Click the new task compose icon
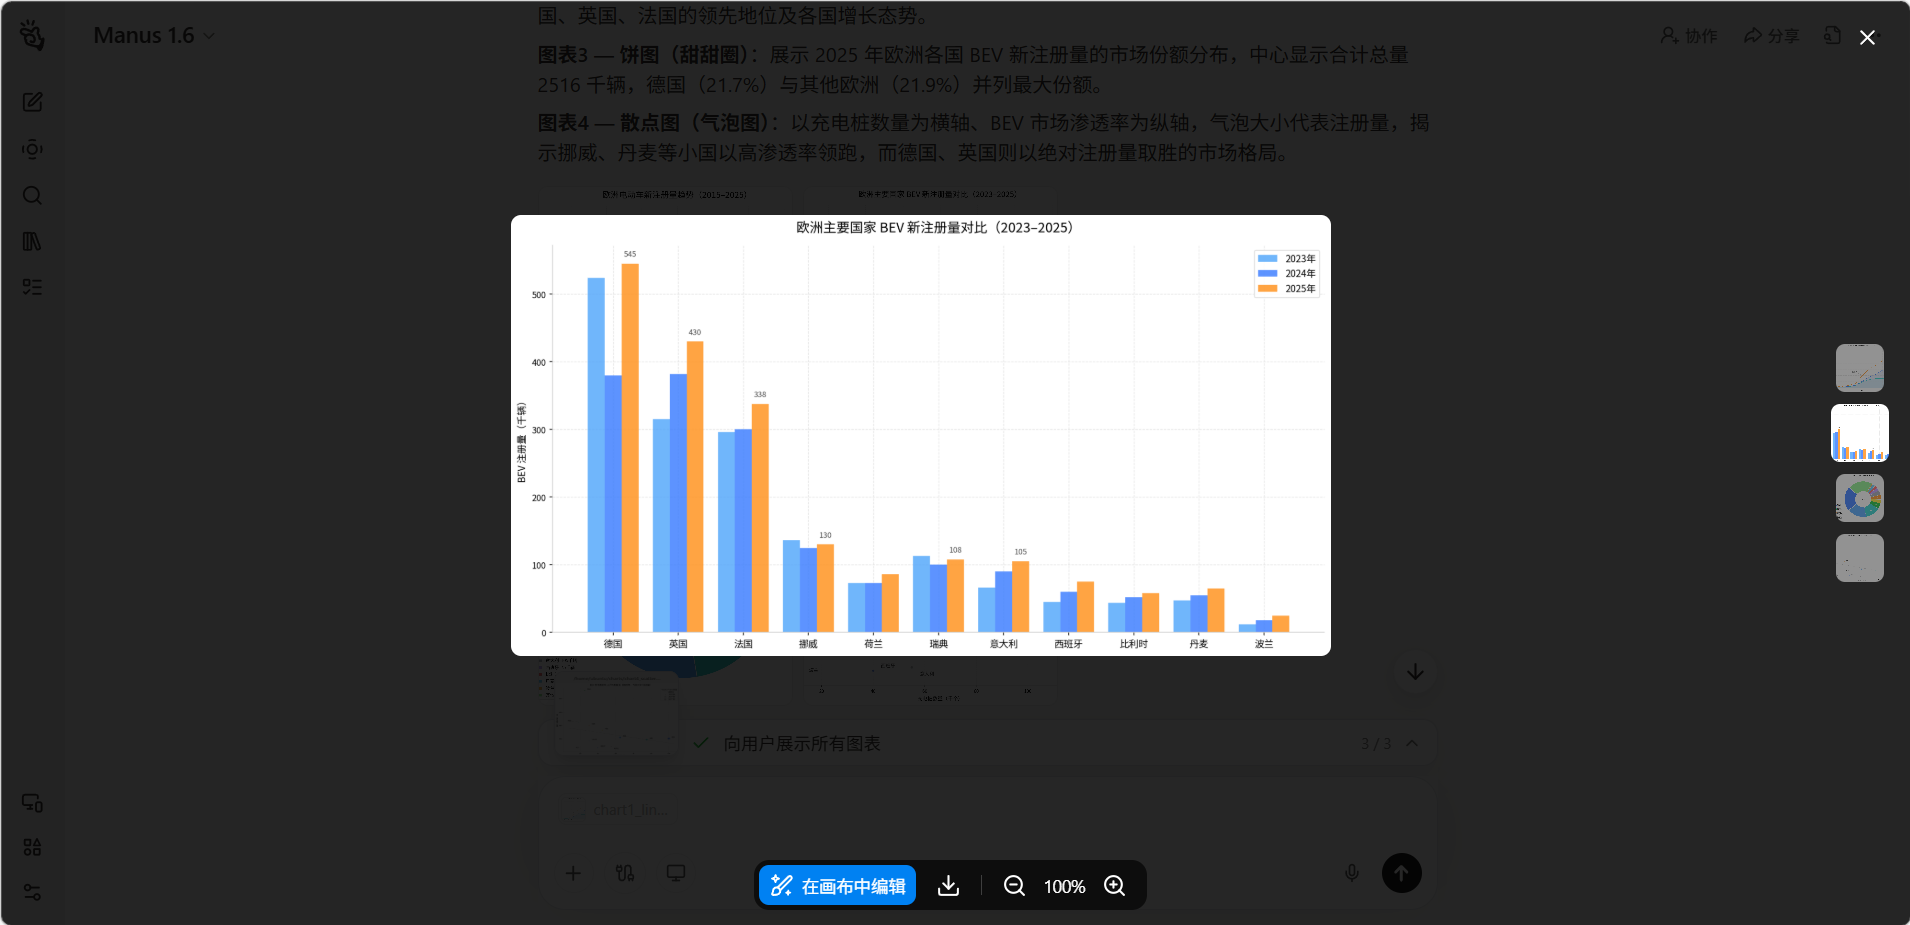Viewport: 1910px width, 925px height. pyautogui.click(x=32, y=102)
